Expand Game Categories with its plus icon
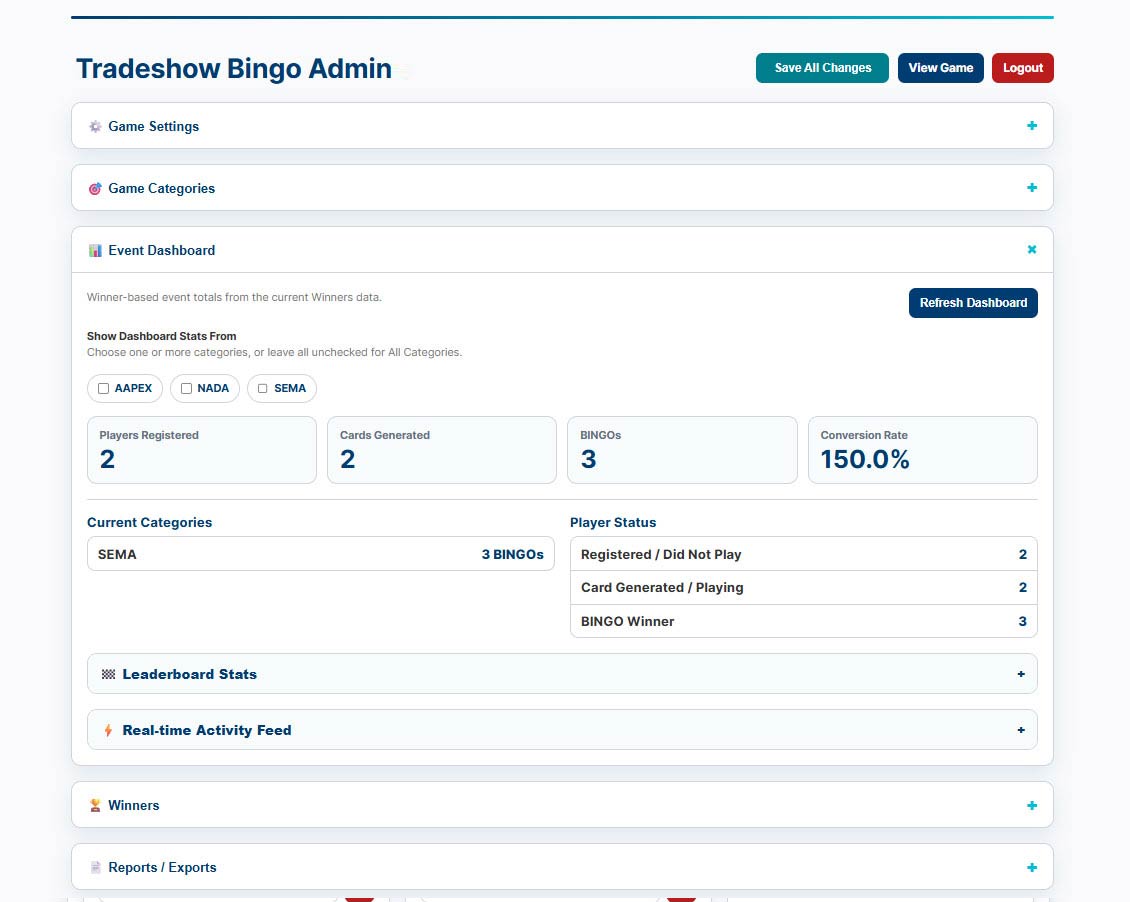The width and height of the screenshot is (1130, 902). pyautogui.click(x=1031, y=188)
